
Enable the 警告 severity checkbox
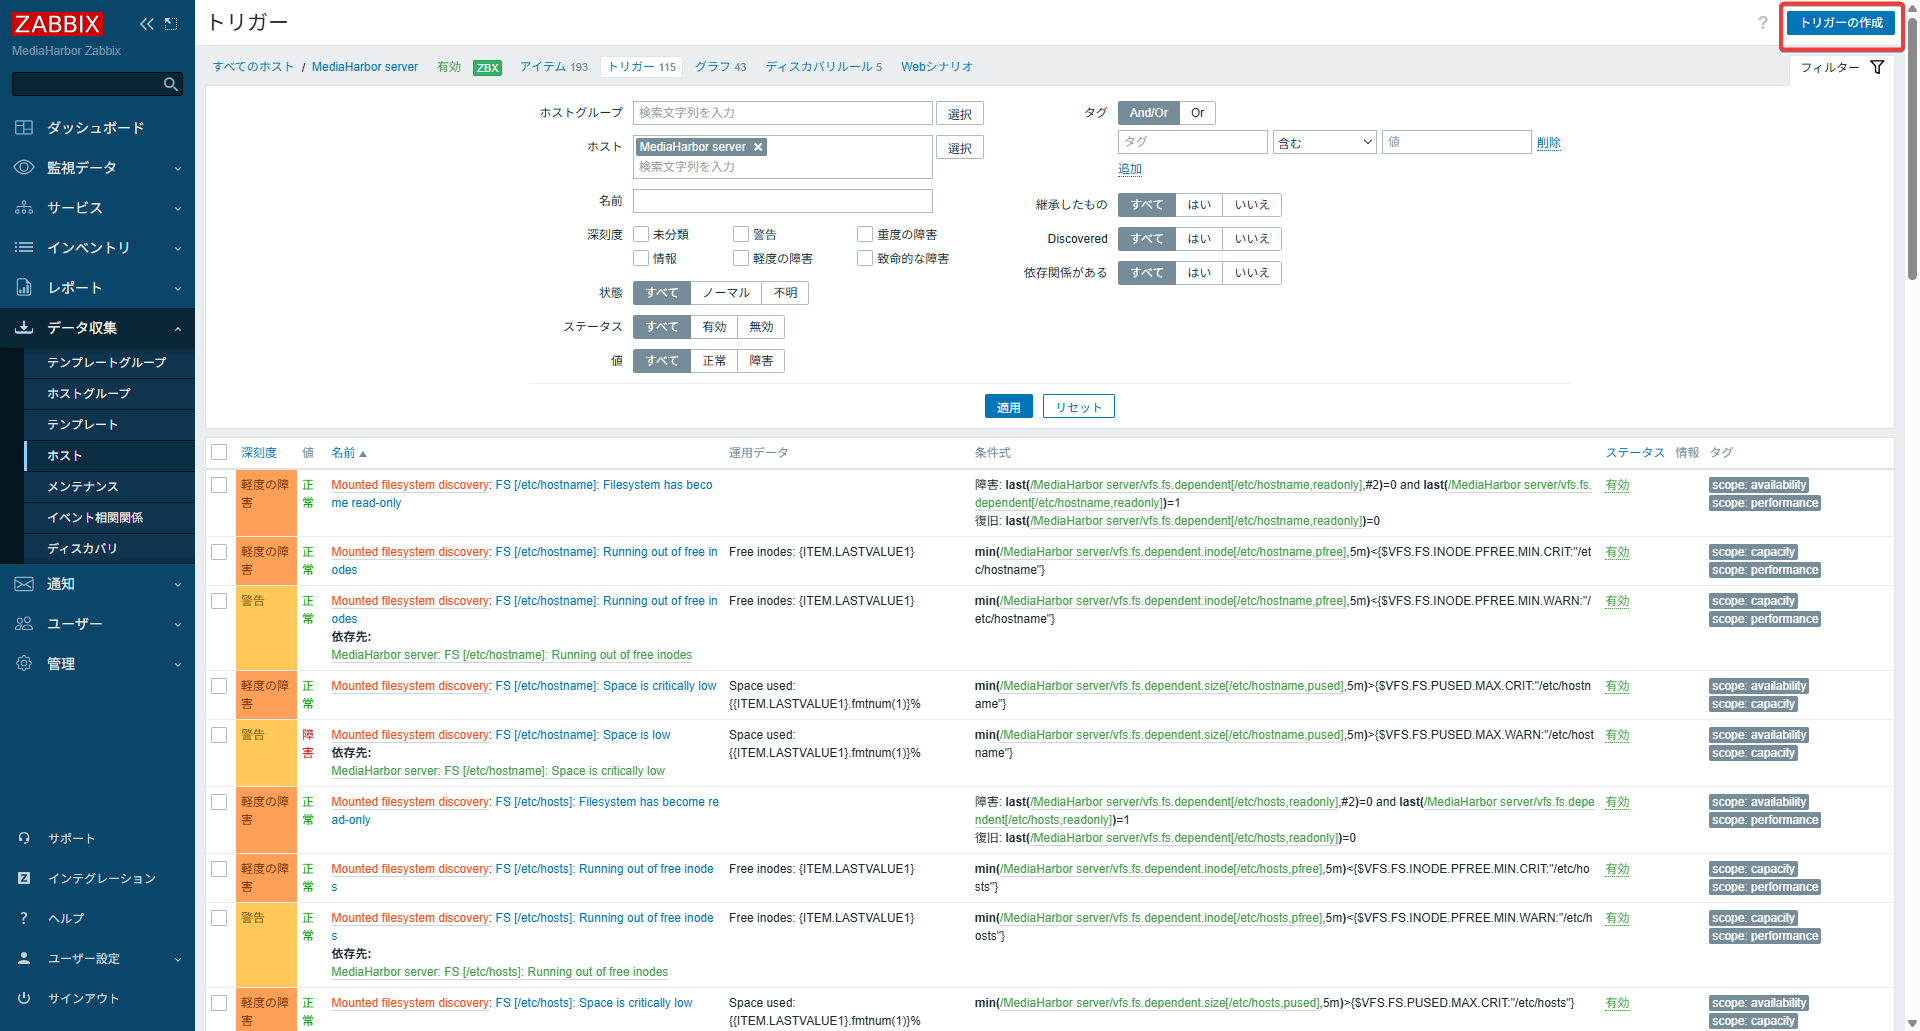click(x=741, y=234)
